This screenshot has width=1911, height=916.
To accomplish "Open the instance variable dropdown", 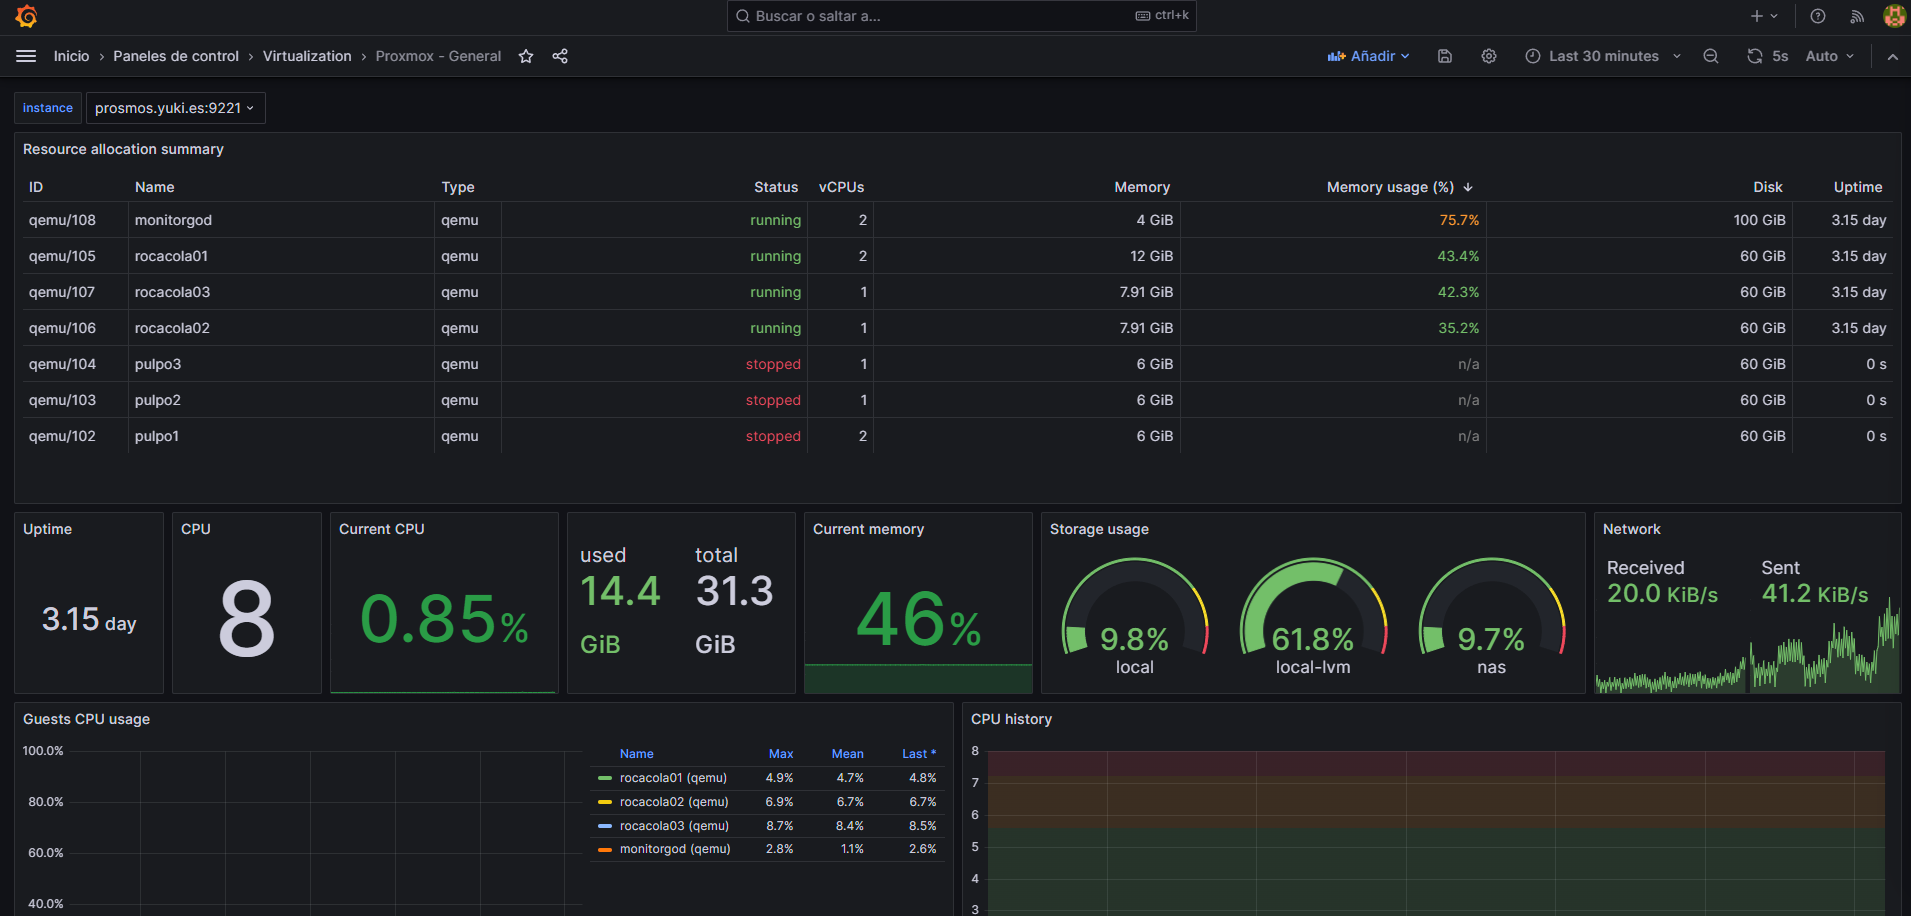I will [175, 108].
